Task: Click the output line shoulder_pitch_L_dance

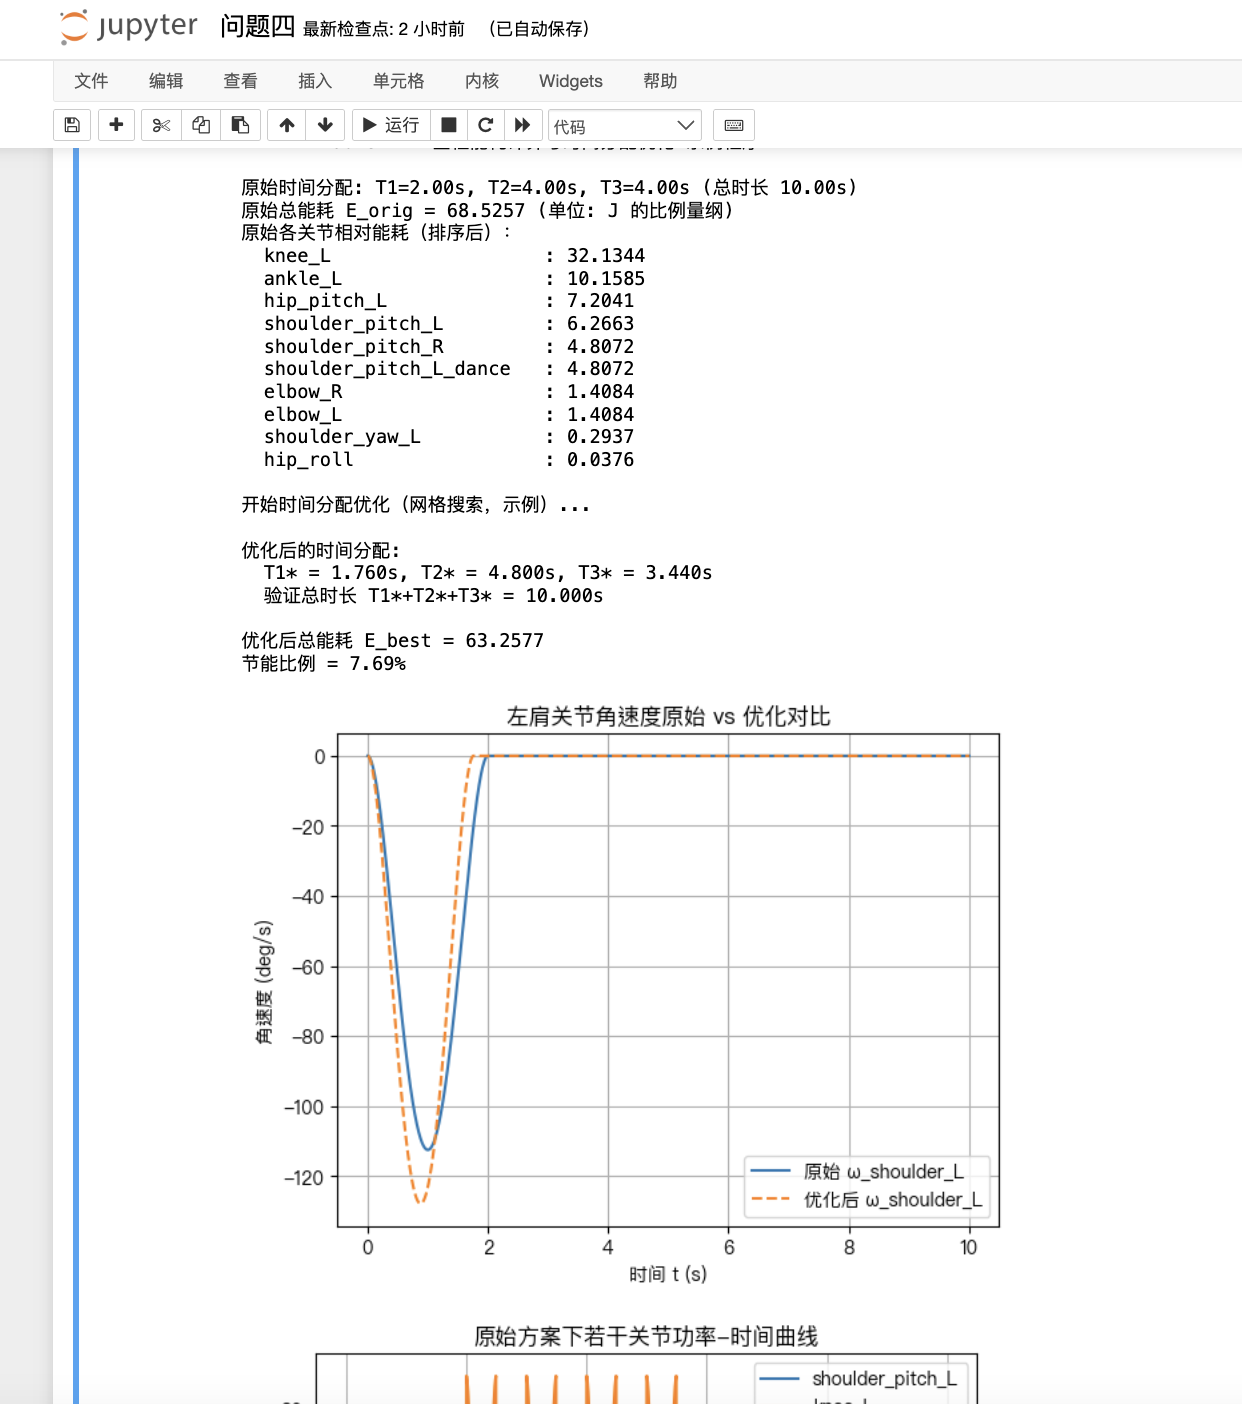Action: [449, 369]
